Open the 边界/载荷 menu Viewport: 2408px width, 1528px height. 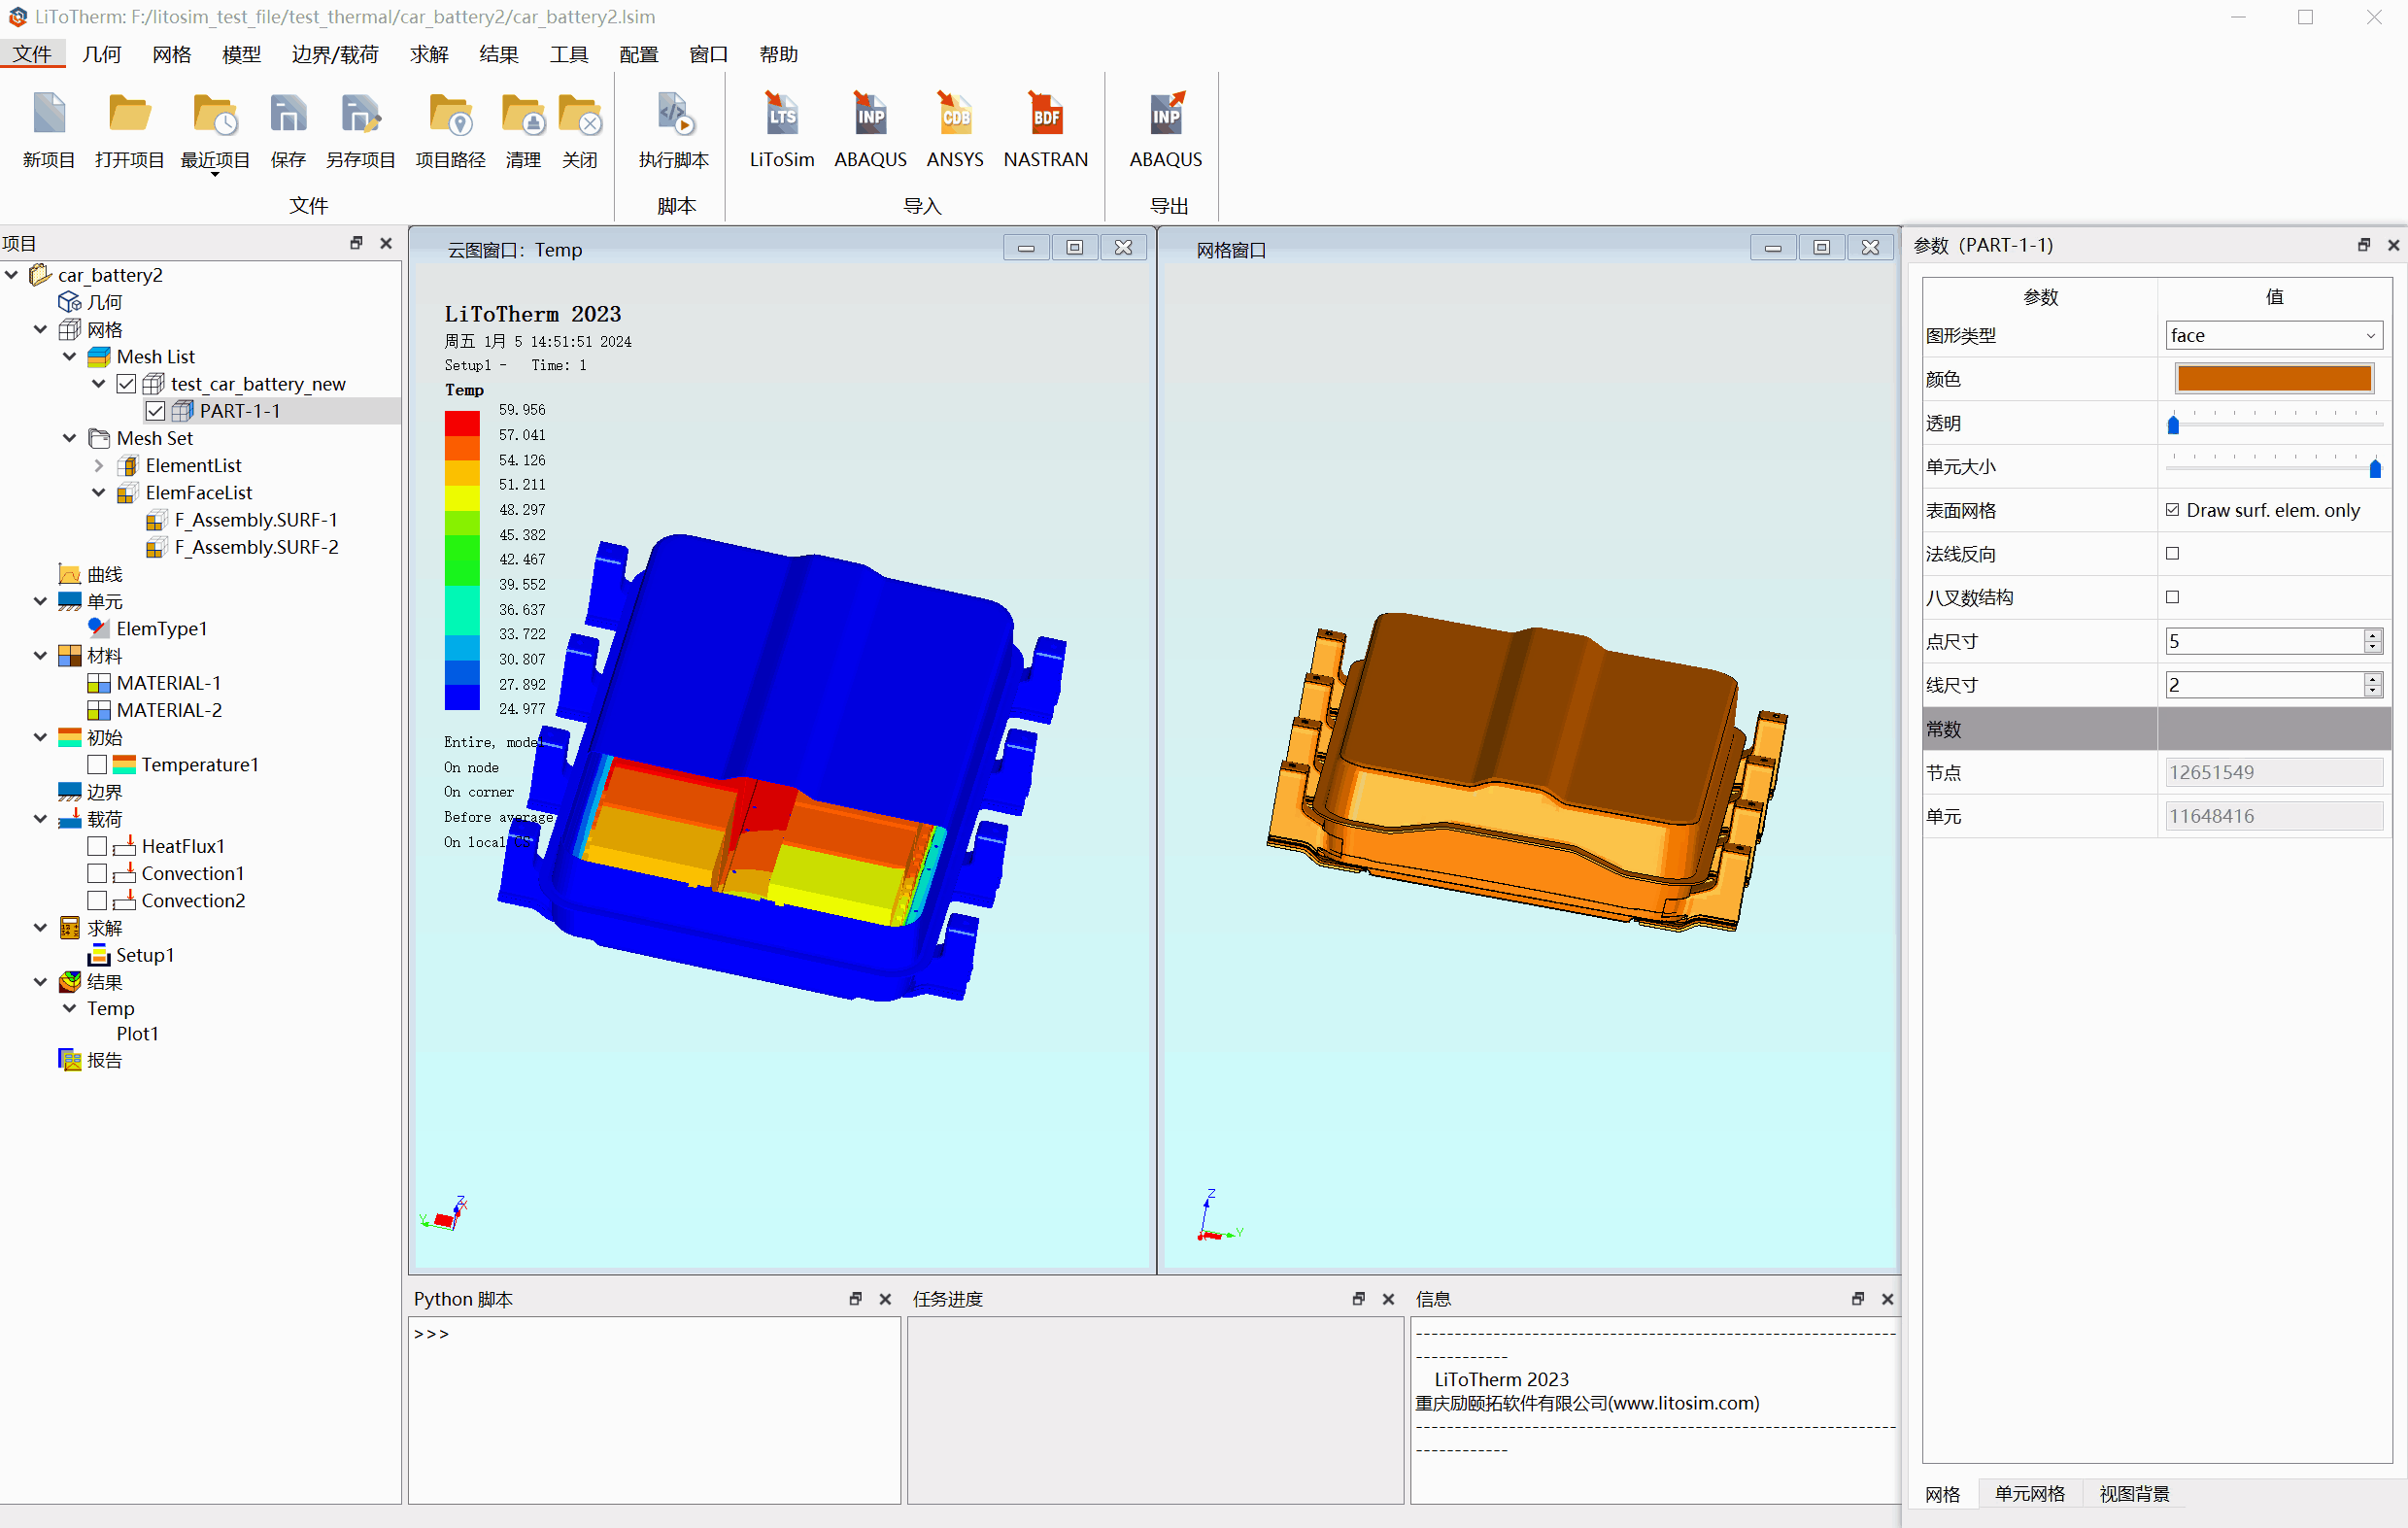tap(335, 54)
